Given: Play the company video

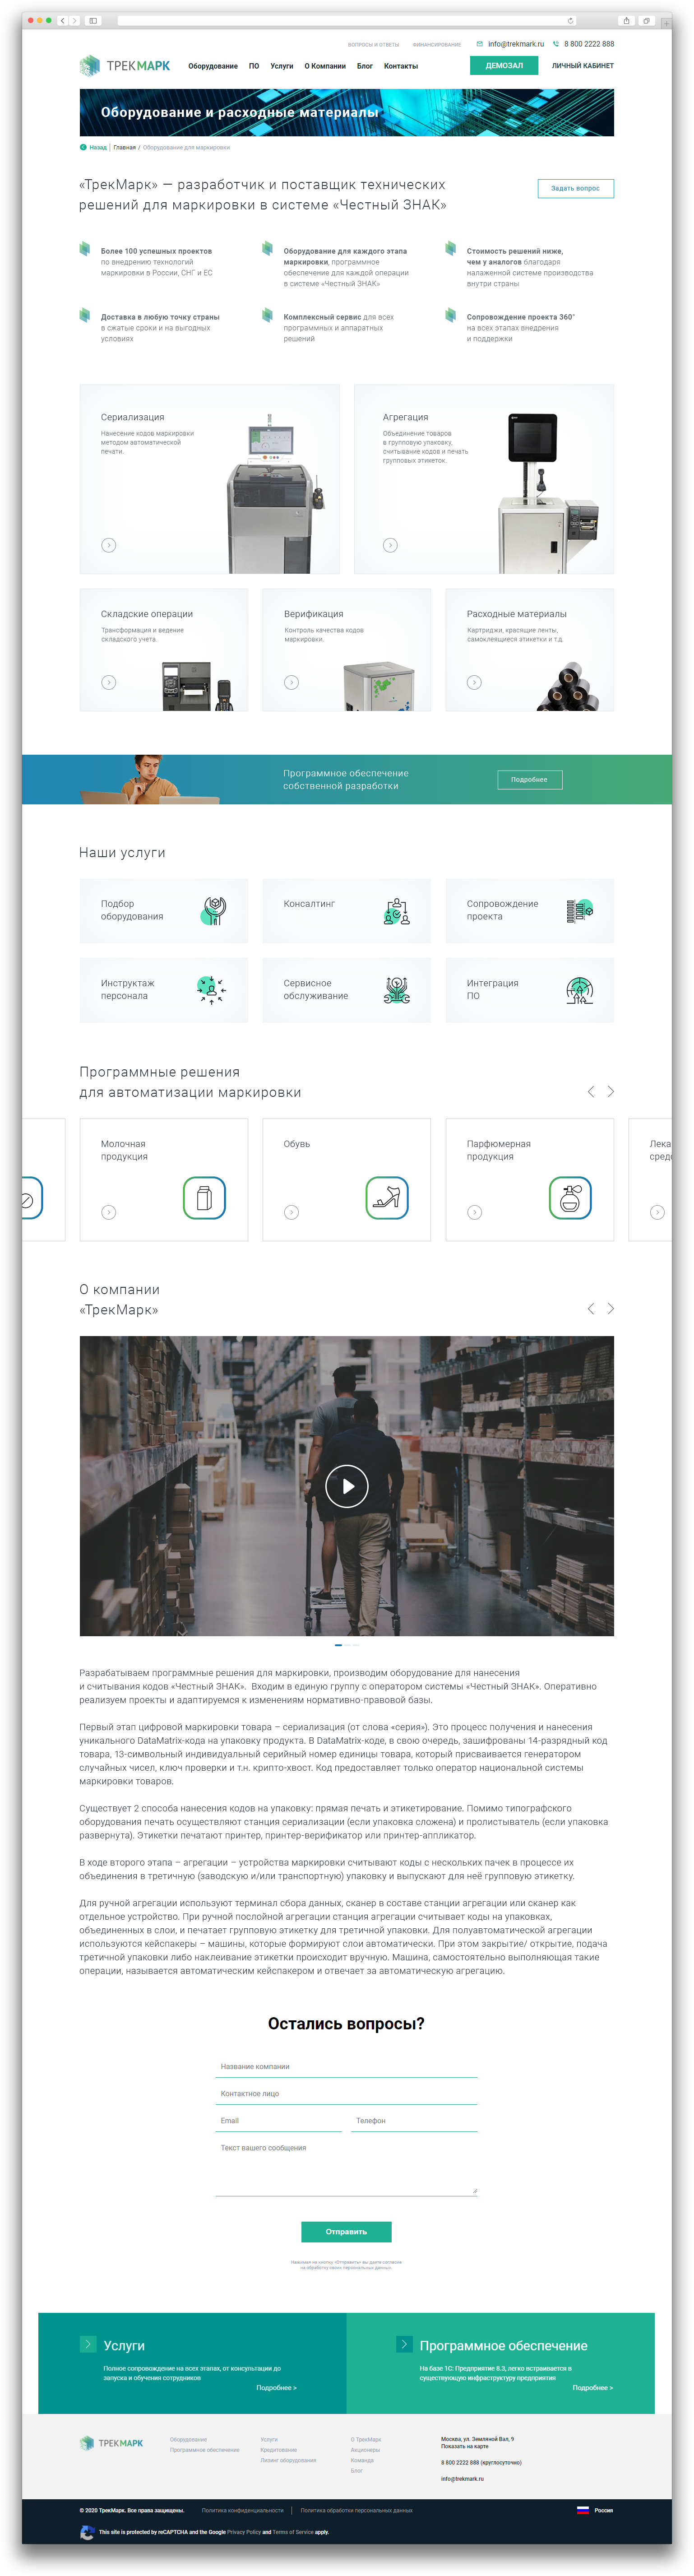Looking at the screenshot, I should [347, 1486].
